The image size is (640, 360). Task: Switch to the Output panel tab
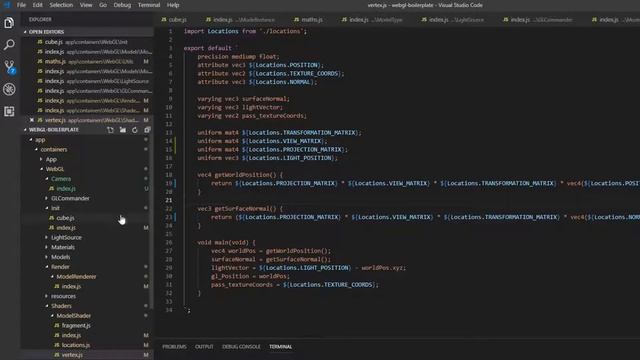click(204, 347)
